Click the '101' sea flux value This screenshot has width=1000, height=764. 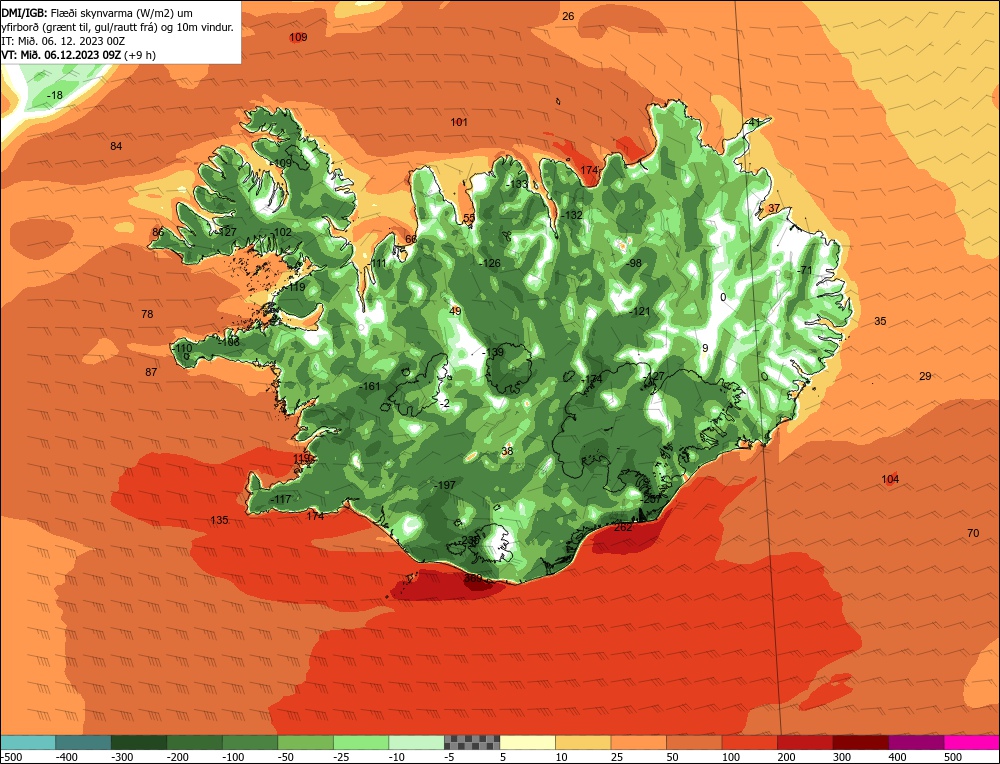[x=459, y=122]
